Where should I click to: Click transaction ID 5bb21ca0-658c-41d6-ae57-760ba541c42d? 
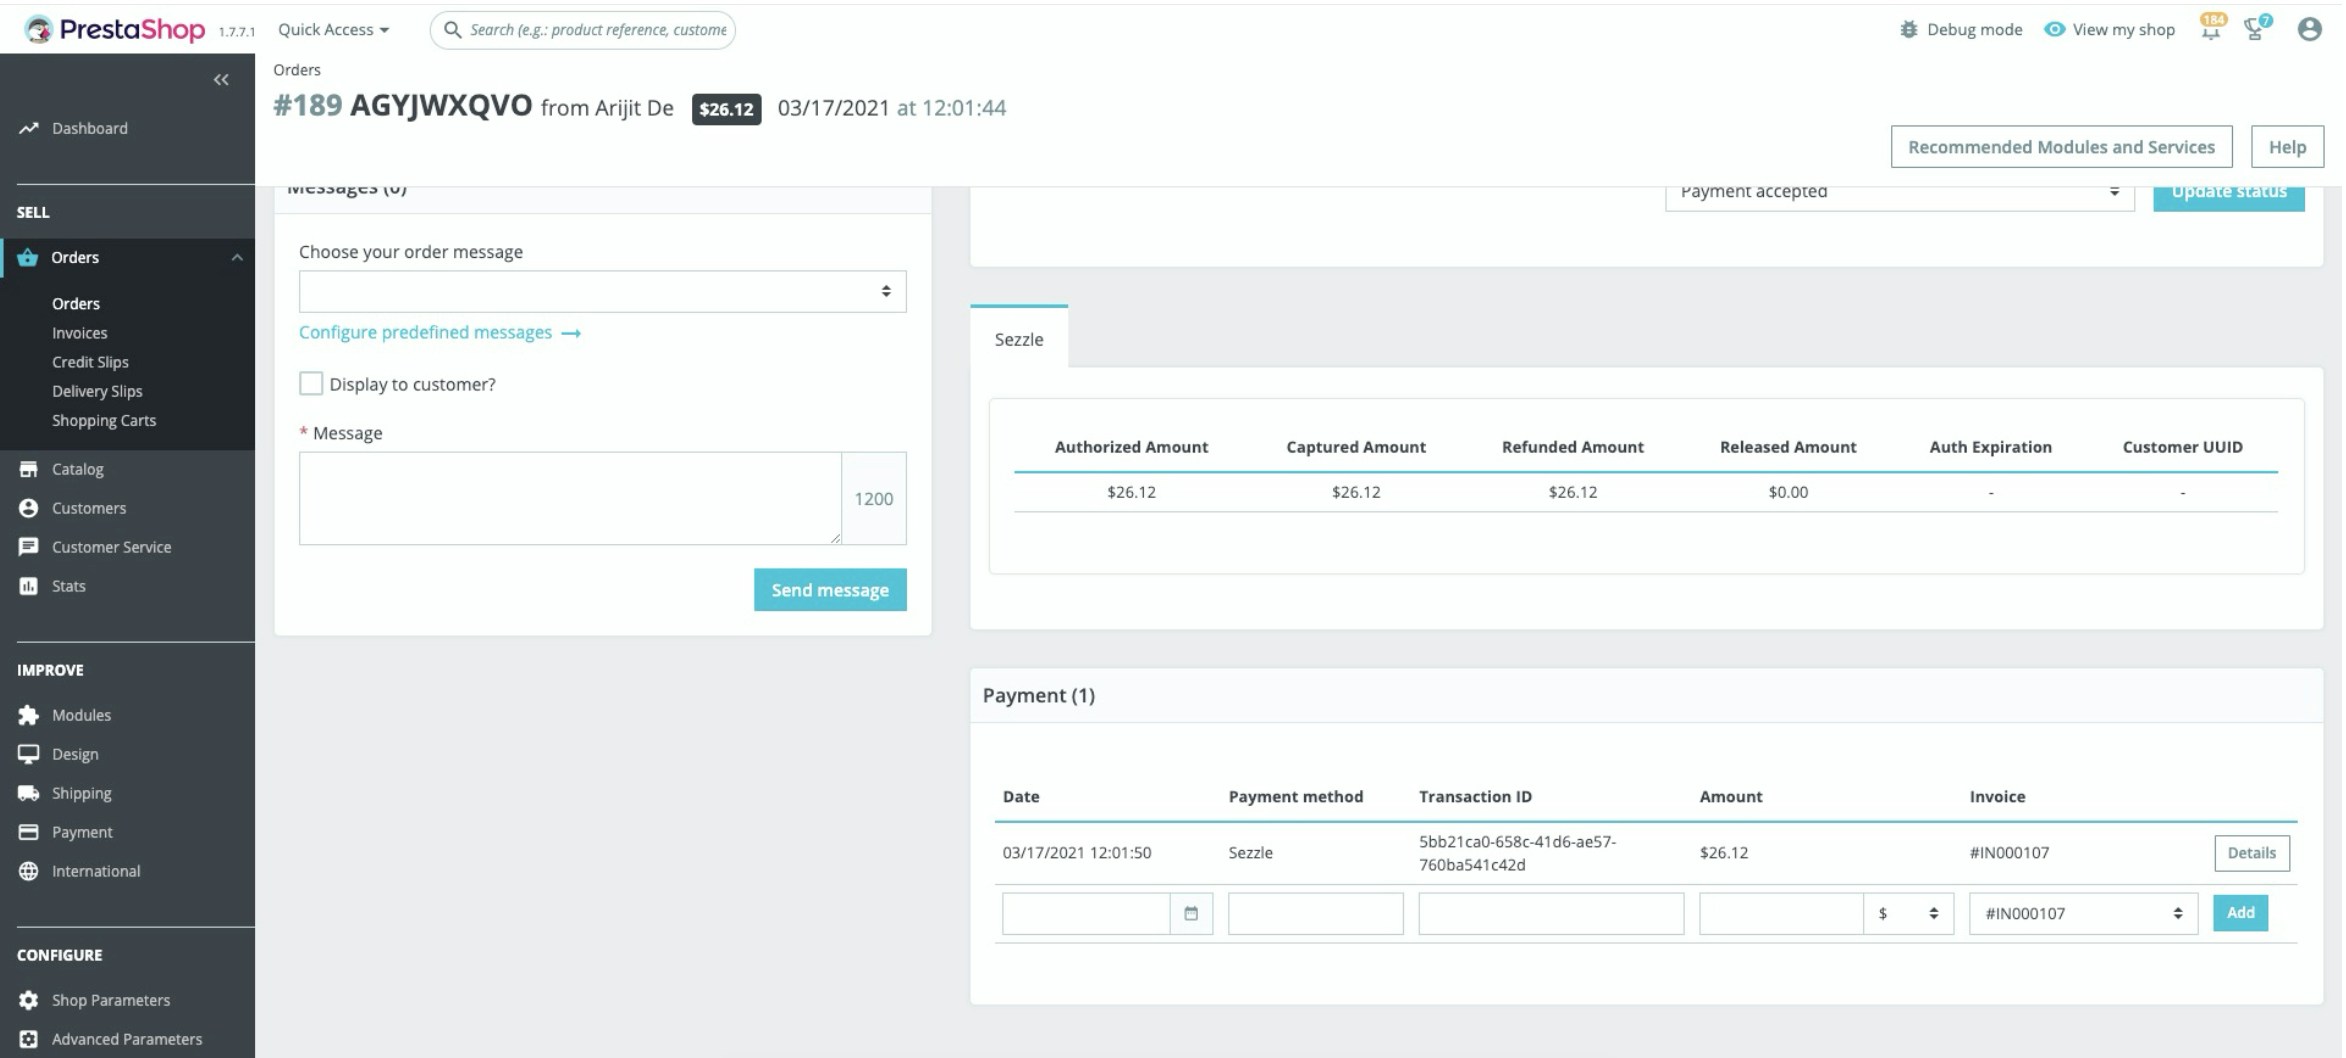pyautogui.click(x=1517, y=853)
